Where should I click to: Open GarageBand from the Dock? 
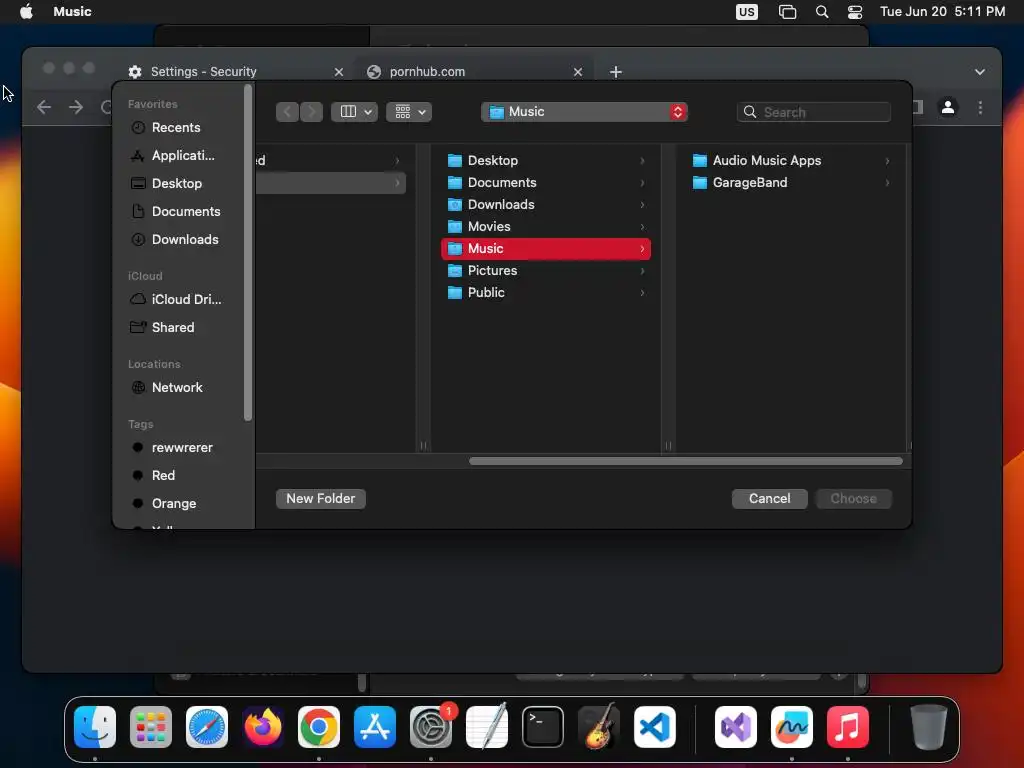[x=599, y=727]
